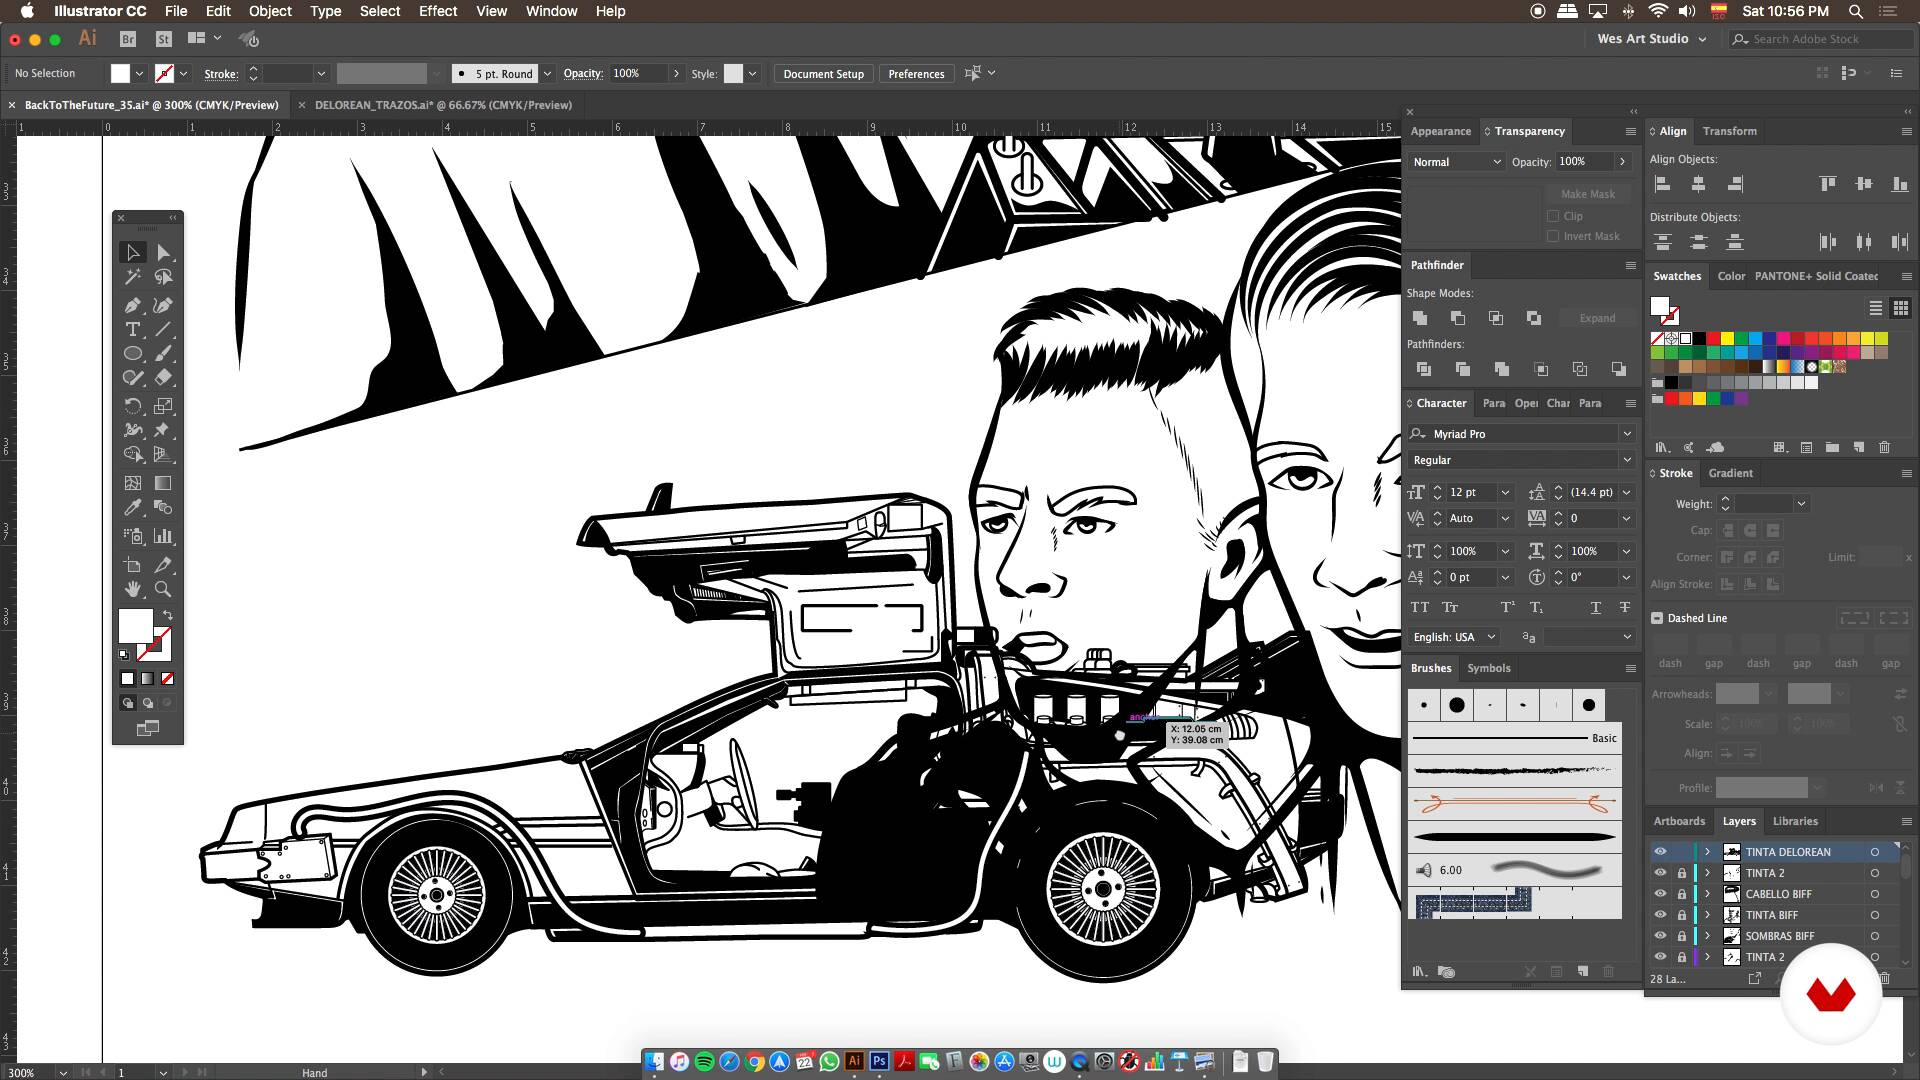Viewport: 1920px width, 1080px height.
Task: Open Adobe Bridge from the Br icon
Action: (127, 39)
